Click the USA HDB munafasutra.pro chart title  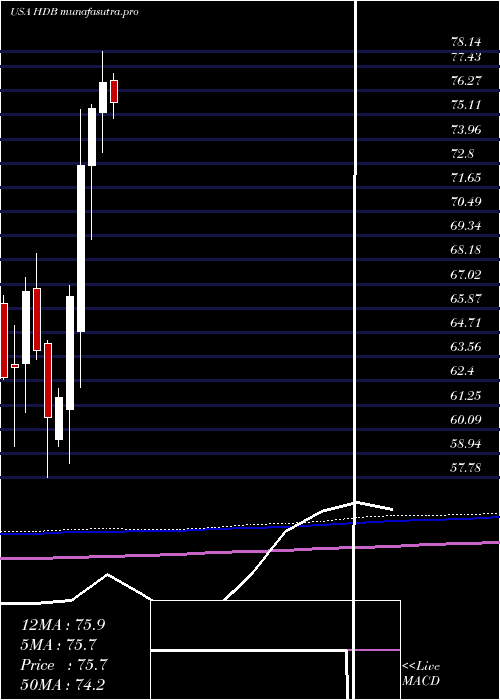point(74,12)
